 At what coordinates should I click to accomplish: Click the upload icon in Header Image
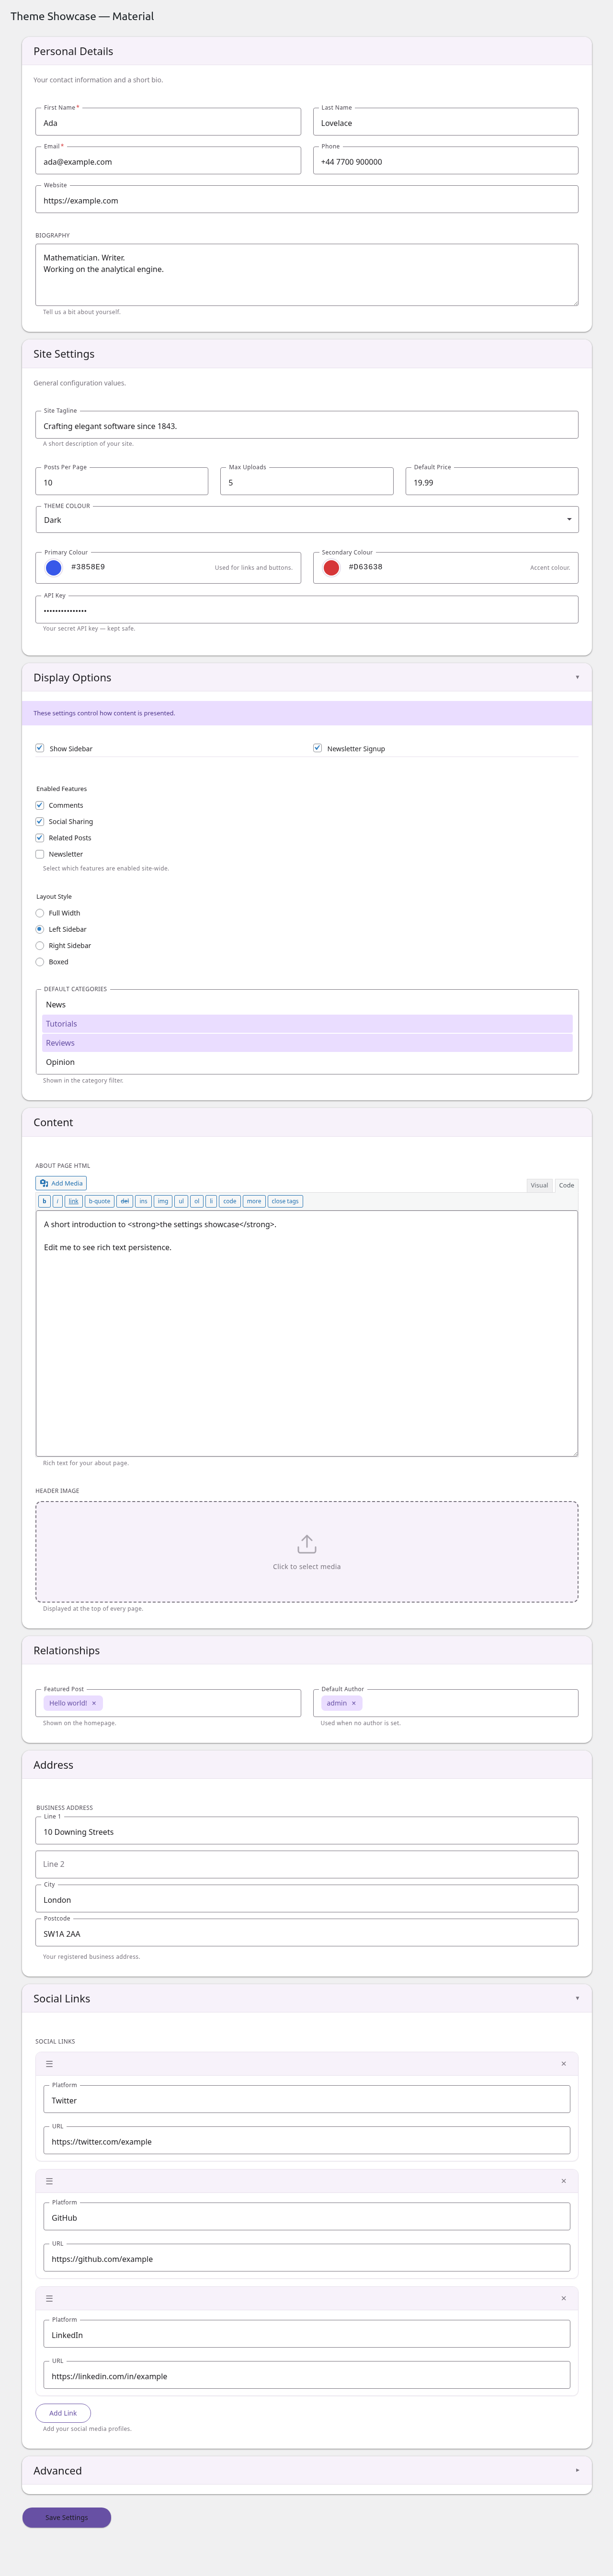(307, 1544)
